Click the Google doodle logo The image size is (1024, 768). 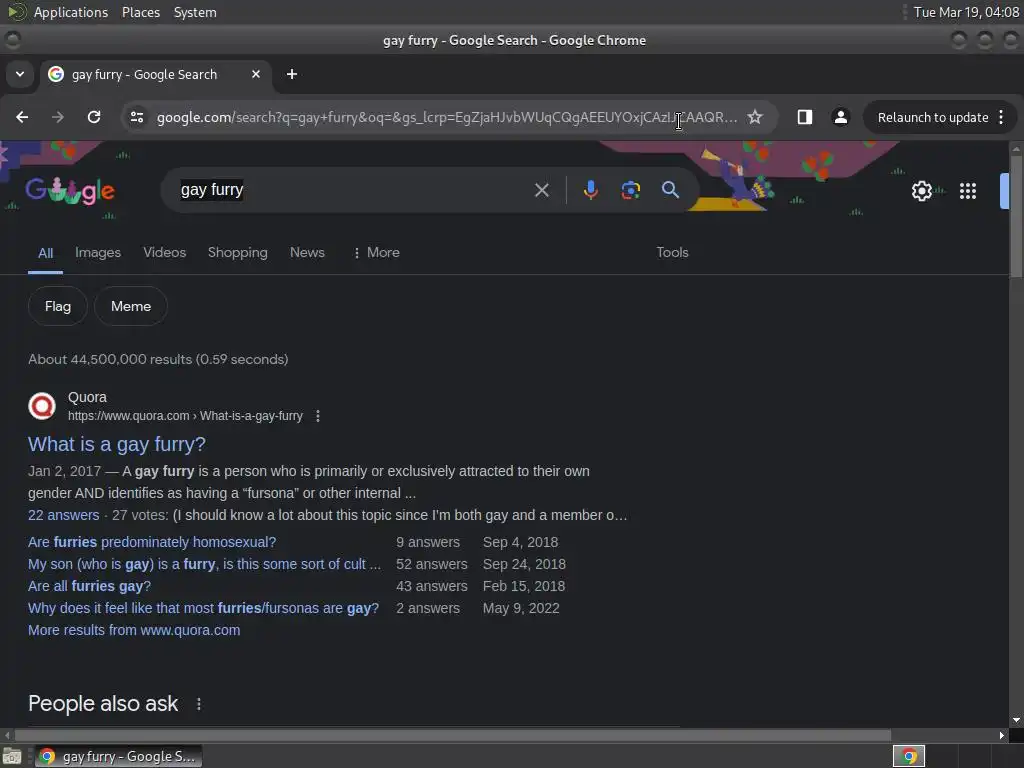pos(70,191)
